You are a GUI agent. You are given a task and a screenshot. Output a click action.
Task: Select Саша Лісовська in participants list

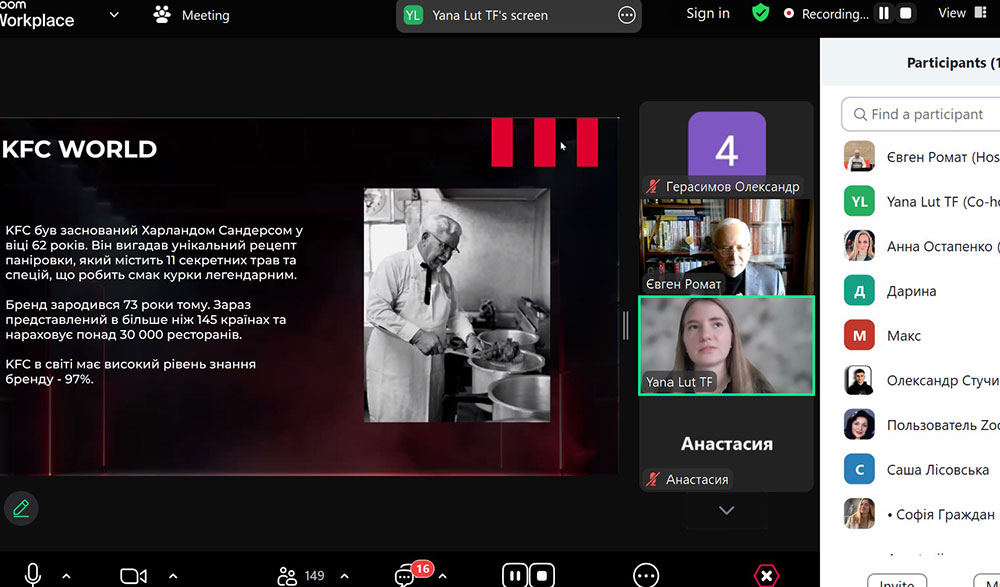[920, 470]
